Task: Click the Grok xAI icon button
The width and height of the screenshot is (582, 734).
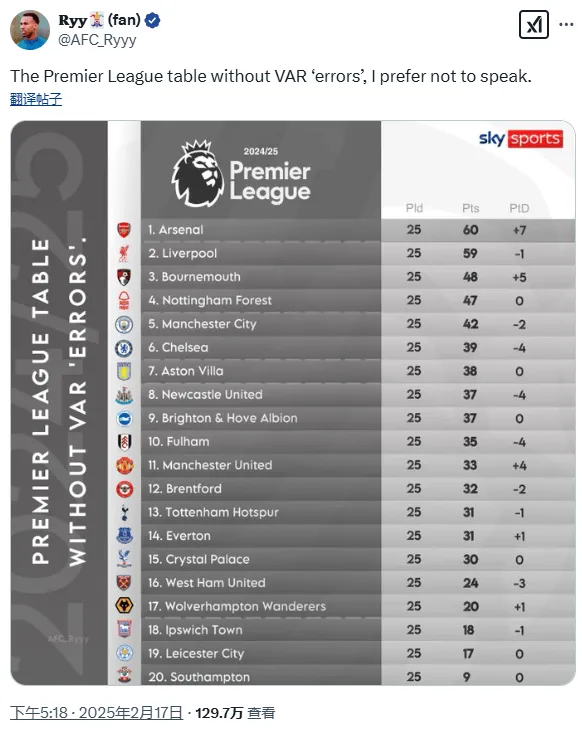Action: 533,24
